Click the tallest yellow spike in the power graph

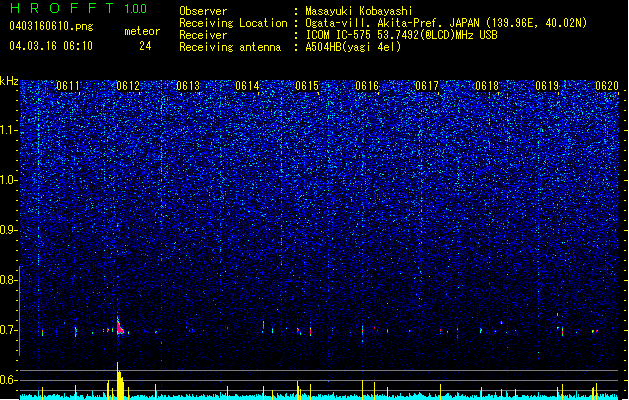click(x=118, y=381)
